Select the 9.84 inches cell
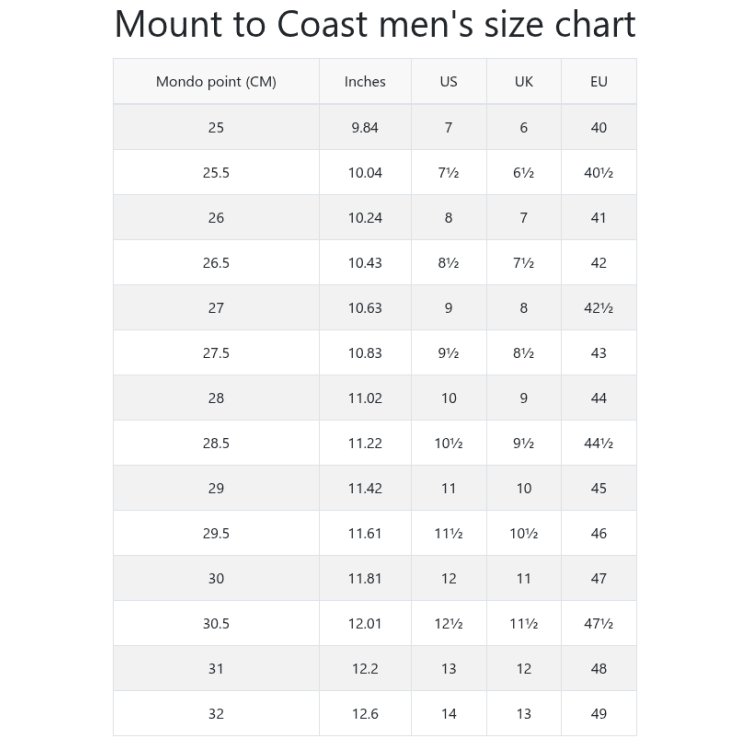This screenshot has width=750, height=750. click(x=365, y=127)
